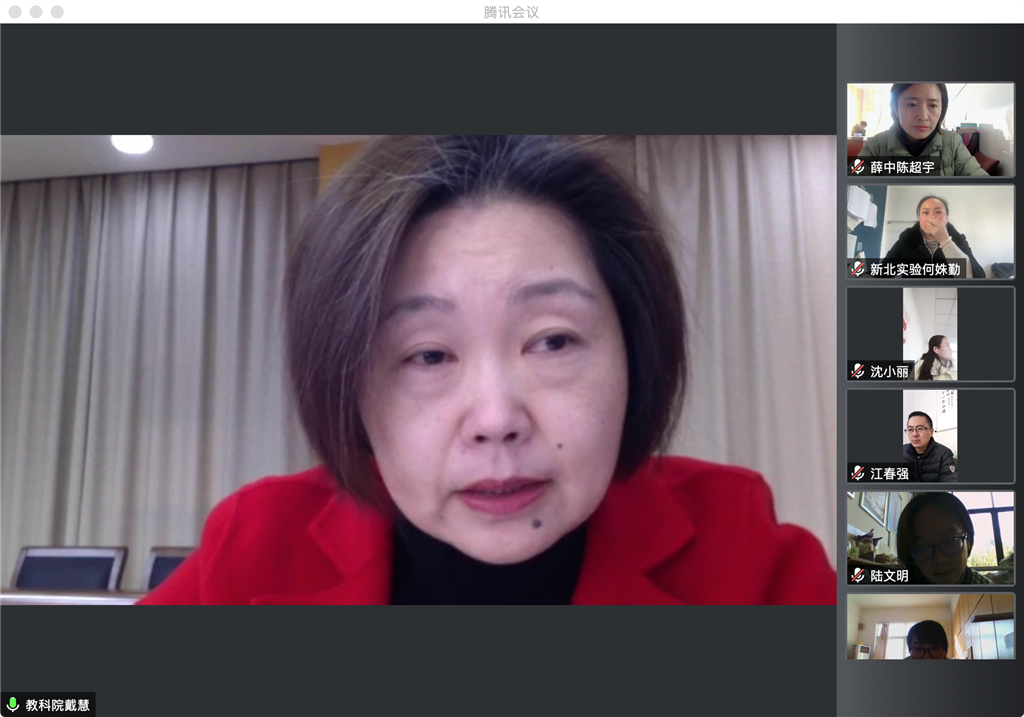
Task: Open the 沈小丽 participant video thumbnail
Action: tap(931, 334)
